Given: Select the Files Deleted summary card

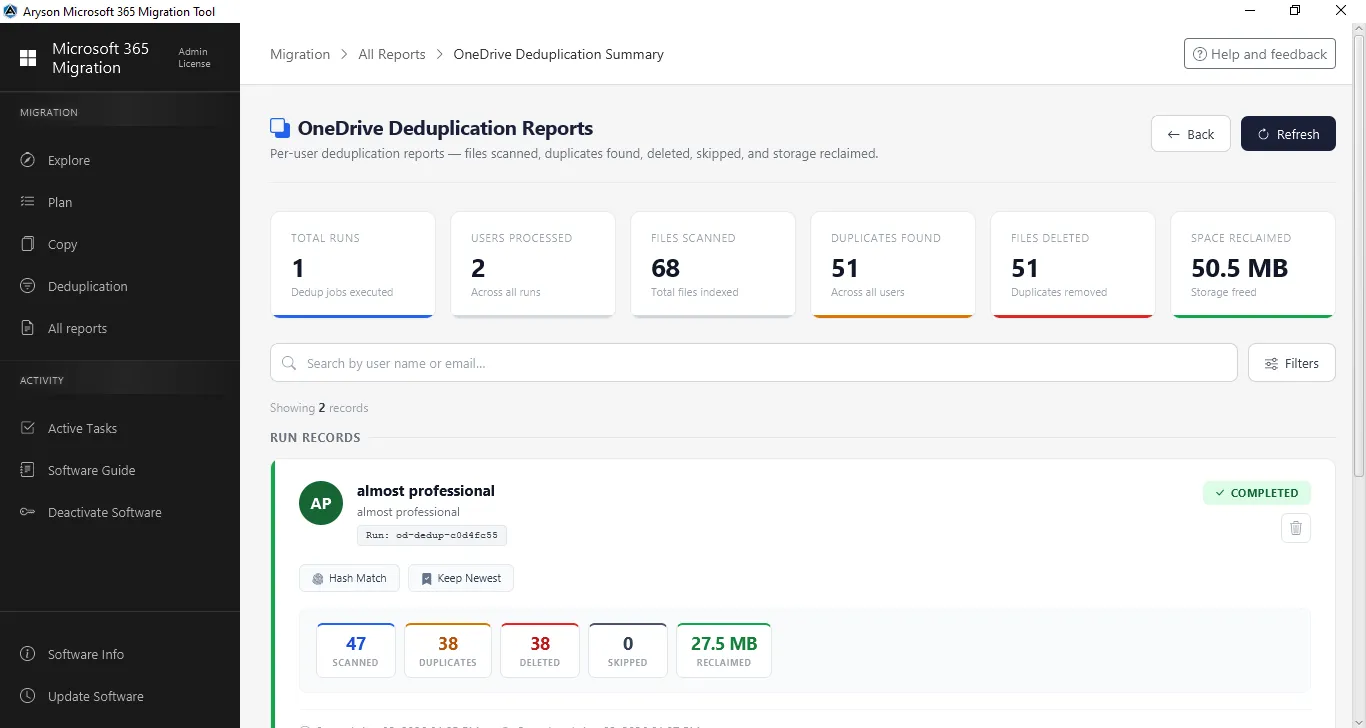Looking at the screenshot, I should pyautogui.click(x=1073, y=265).
